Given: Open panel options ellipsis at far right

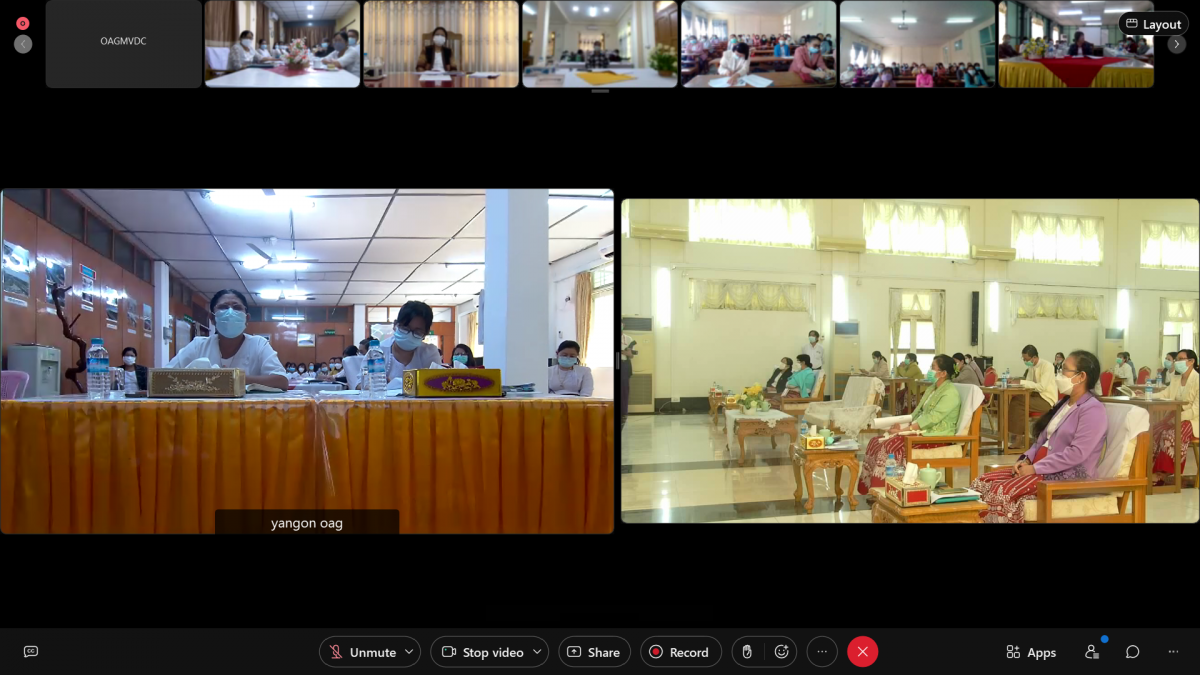Looking at the screenshot, I should [1173, 652].
